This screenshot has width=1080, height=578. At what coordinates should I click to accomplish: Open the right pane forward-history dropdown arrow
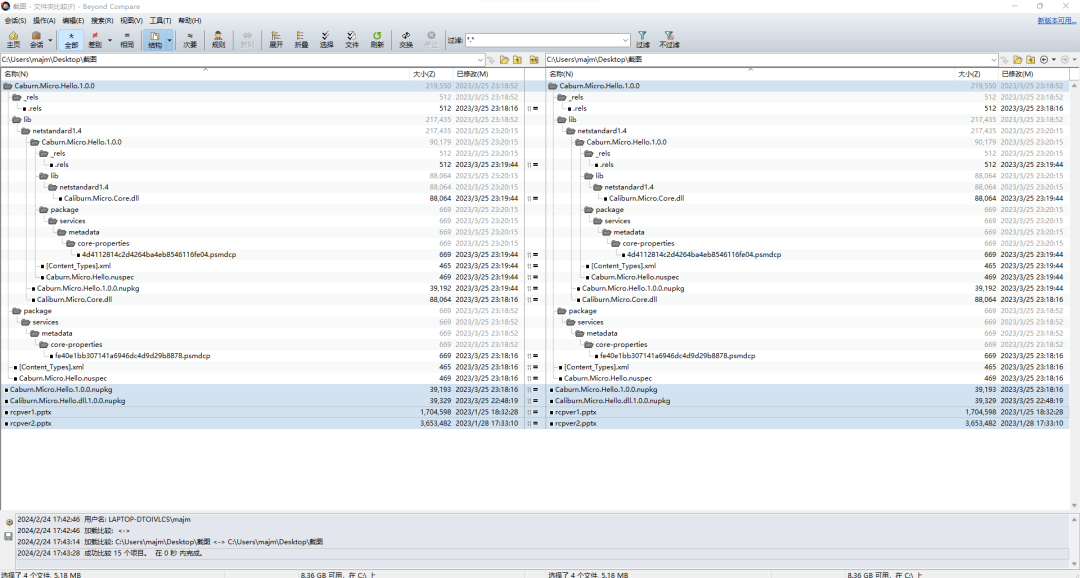tap(1074, 60)
